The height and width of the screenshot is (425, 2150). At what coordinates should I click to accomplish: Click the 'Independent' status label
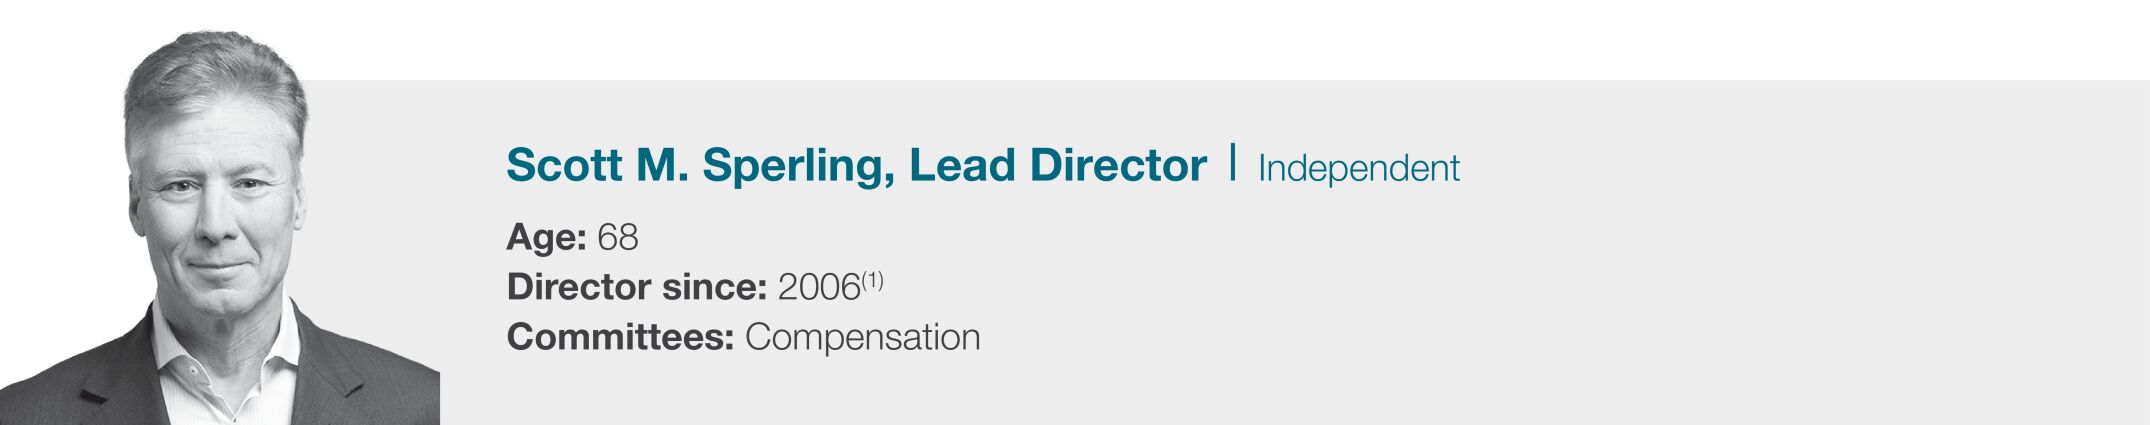(x=1359, y=168)
